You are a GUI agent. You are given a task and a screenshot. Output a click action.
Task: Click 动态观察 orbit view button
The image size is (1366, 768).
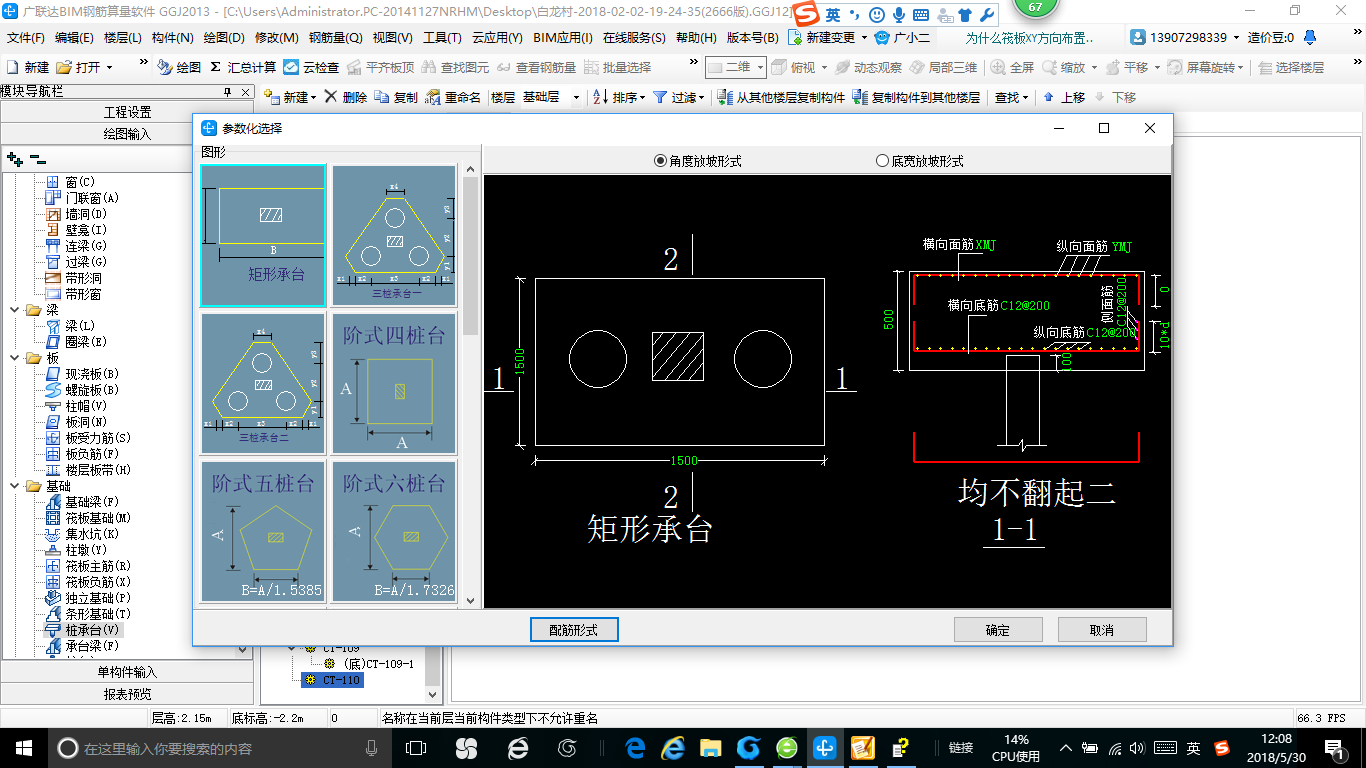pos(868,67)
